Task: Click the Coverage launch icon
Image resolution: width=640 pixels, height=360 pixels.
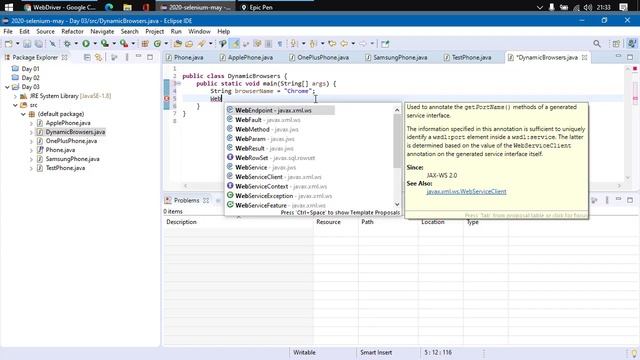Action: [105, 44]
